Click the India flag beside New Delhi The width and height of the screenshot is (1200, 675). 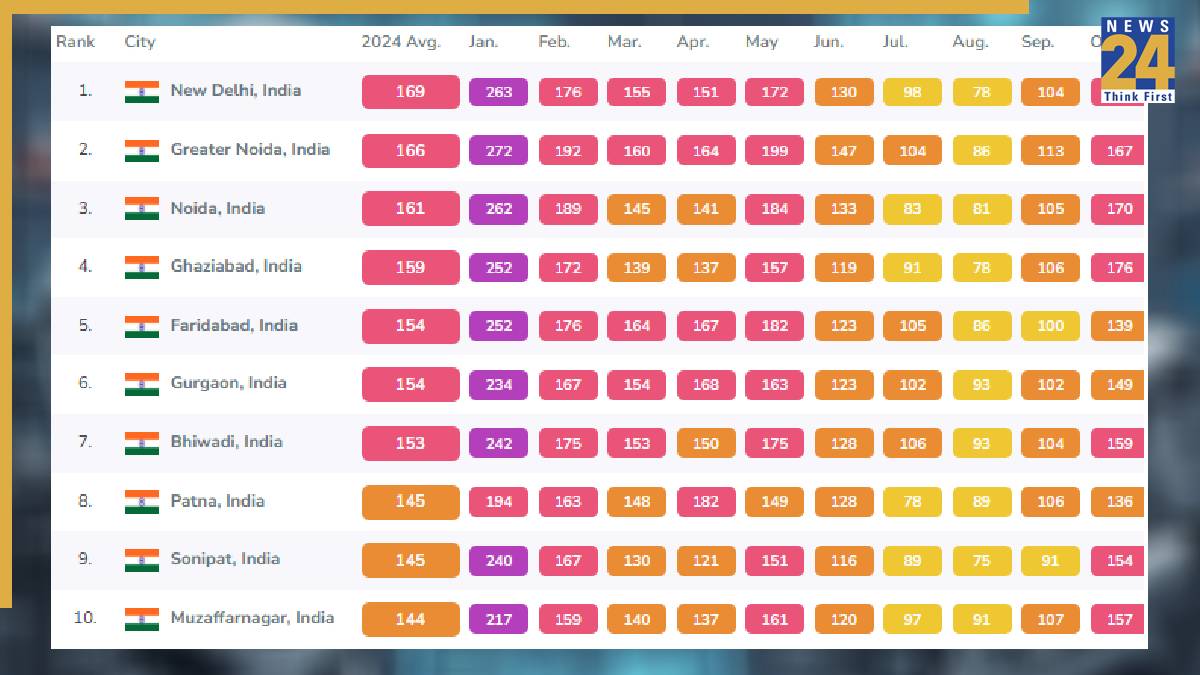click(x=142, y=91)
